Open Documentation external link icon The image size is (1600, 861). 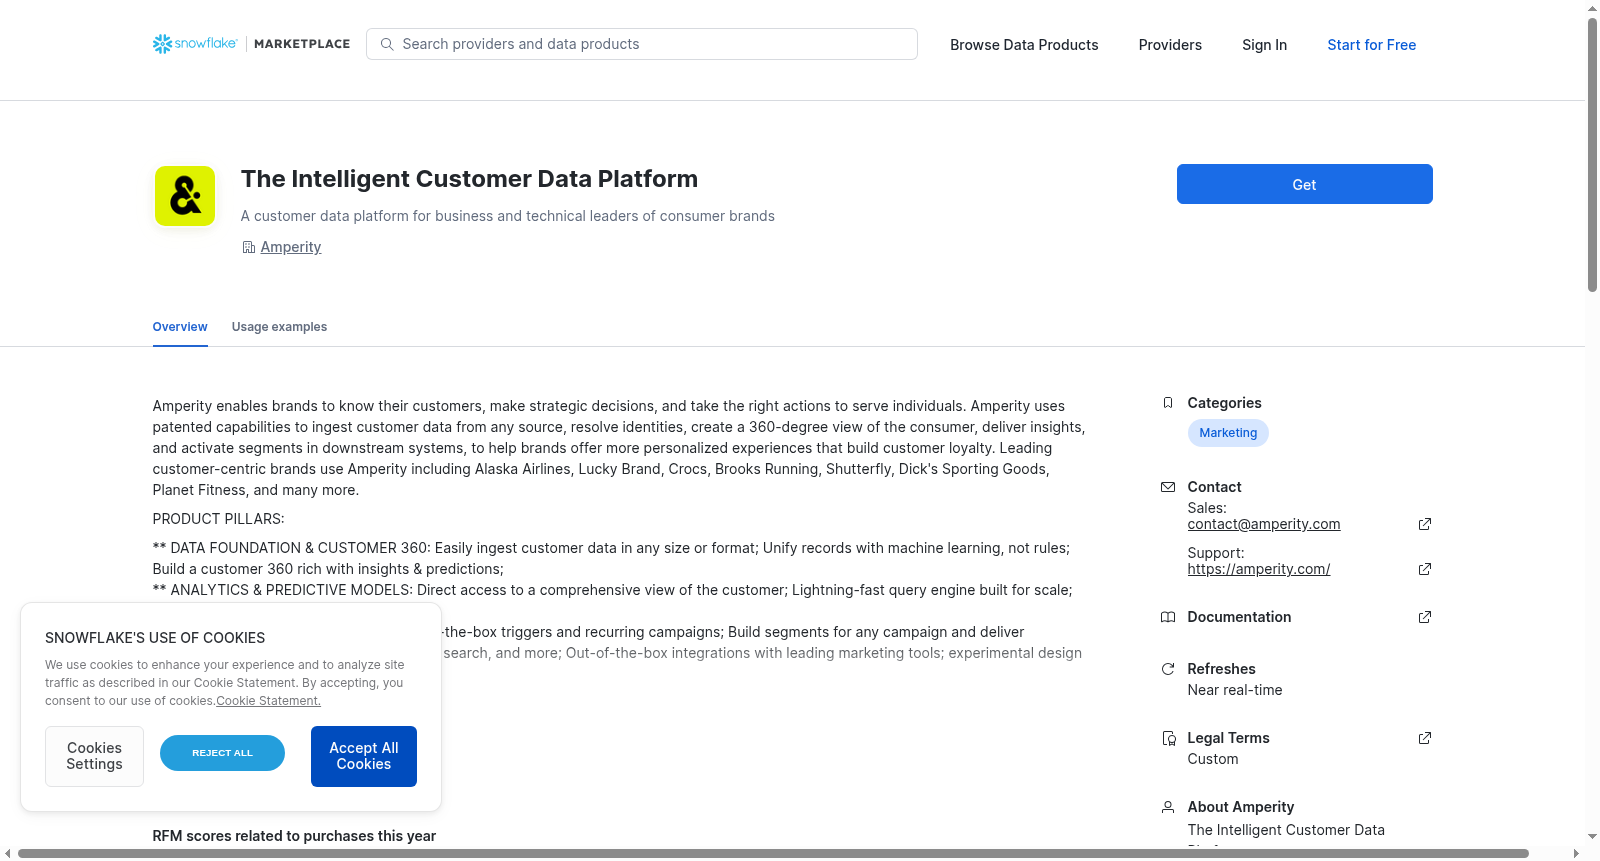point(1425,617)
